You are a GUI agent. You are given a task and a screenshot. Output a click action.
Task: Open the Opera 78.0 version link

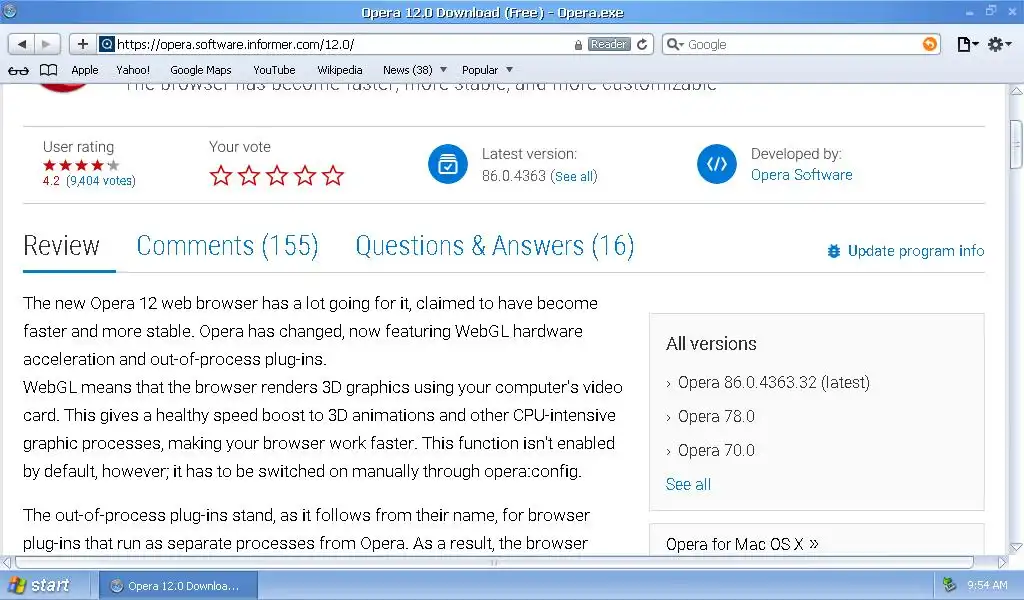click(x=716, y=417)
